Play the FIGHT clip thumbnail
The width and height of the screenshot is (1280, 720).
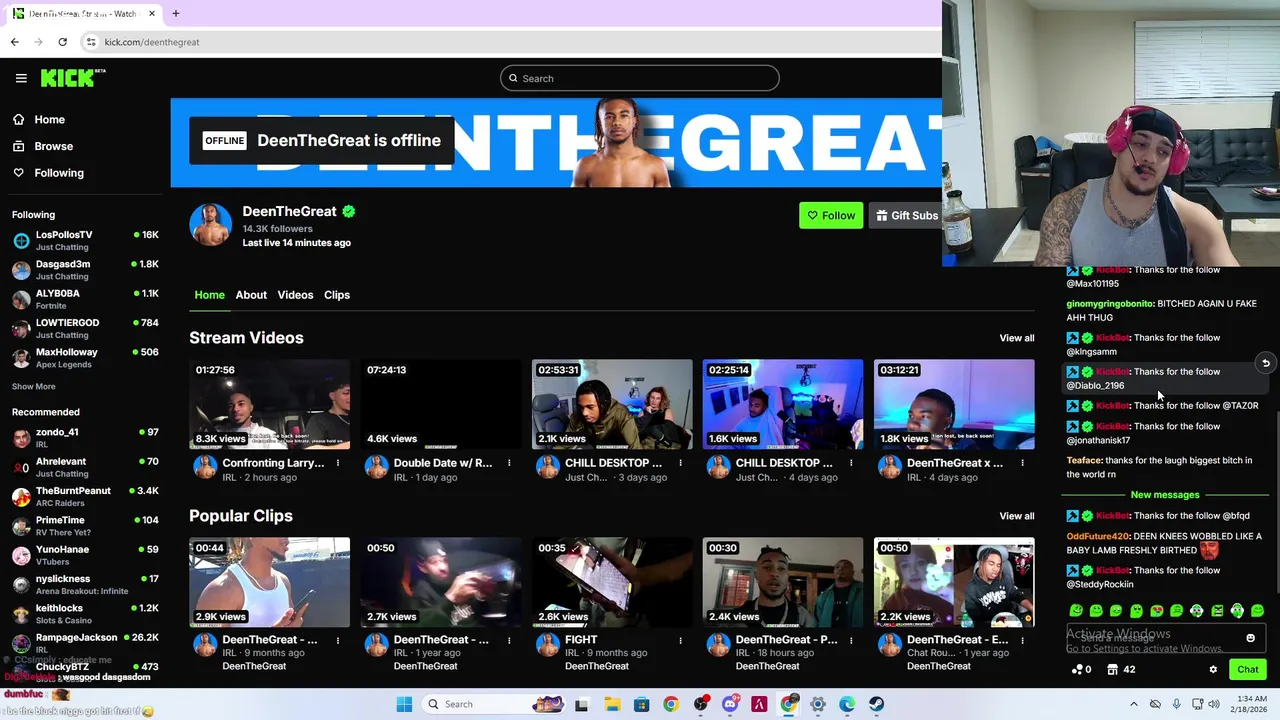tap(612, 583)
